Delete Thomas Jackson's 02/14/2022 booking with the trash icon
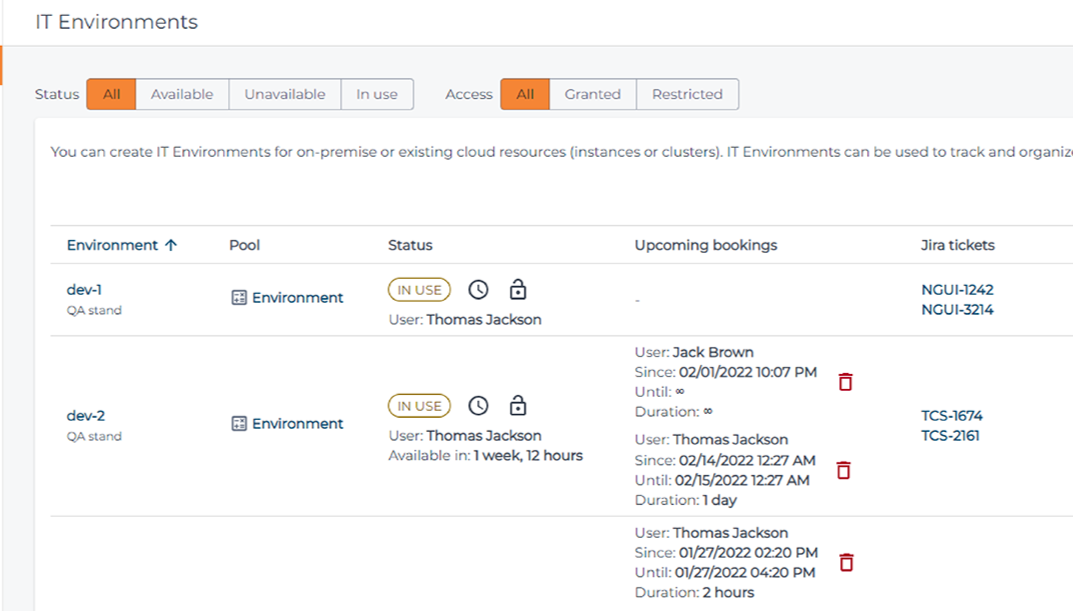Image resolution: width=1073 pixels, height=611 pixels. click(x=843, y=469)
